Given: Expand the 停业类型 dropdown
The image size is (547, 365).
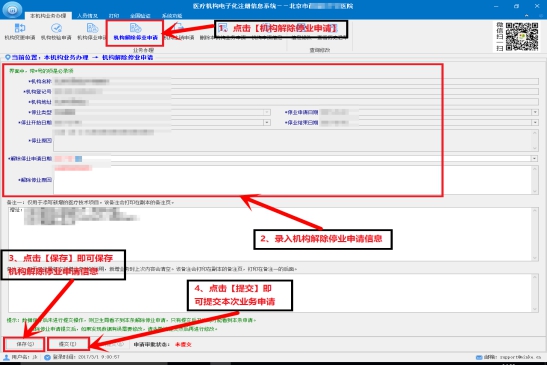Looking at the screenshot, I should (x=267, y=112).
